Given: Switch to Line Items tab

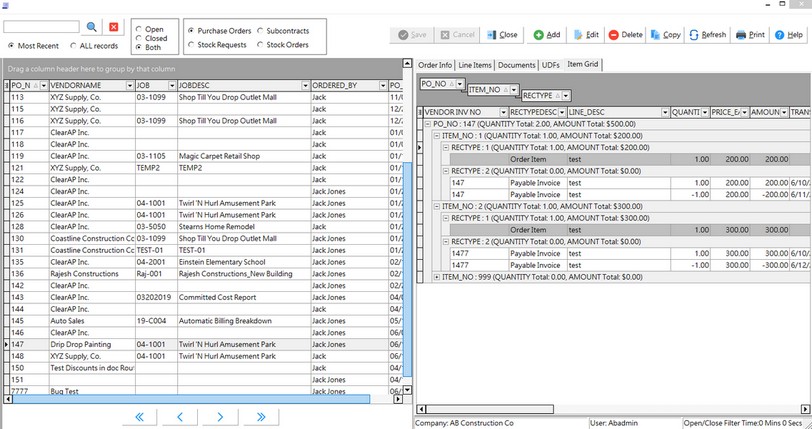Looking at the screenshot, I should pyautogui.click(x=475, y=65).
